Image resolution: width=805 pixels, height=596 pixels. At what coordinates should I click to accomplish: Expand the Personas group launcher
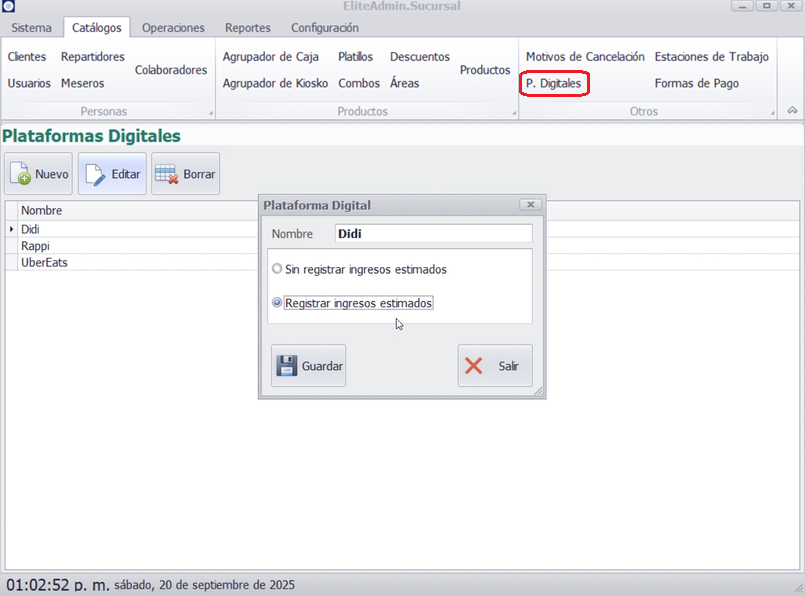coord(210,113)
